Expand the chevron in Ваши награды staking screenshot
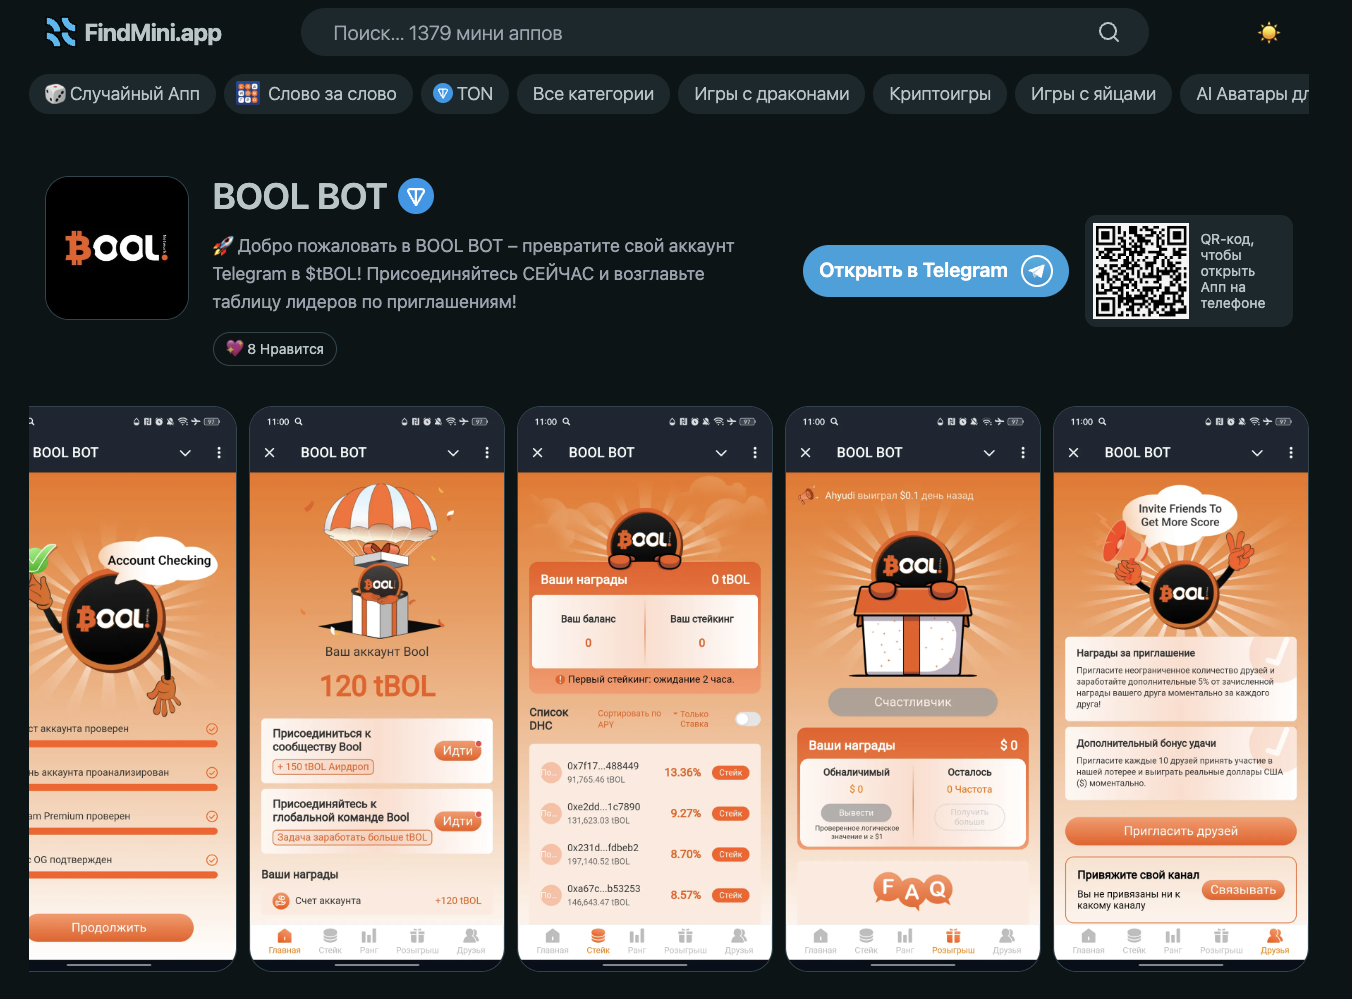Viewport: 1352px width, 999px height. coord(721,453)
